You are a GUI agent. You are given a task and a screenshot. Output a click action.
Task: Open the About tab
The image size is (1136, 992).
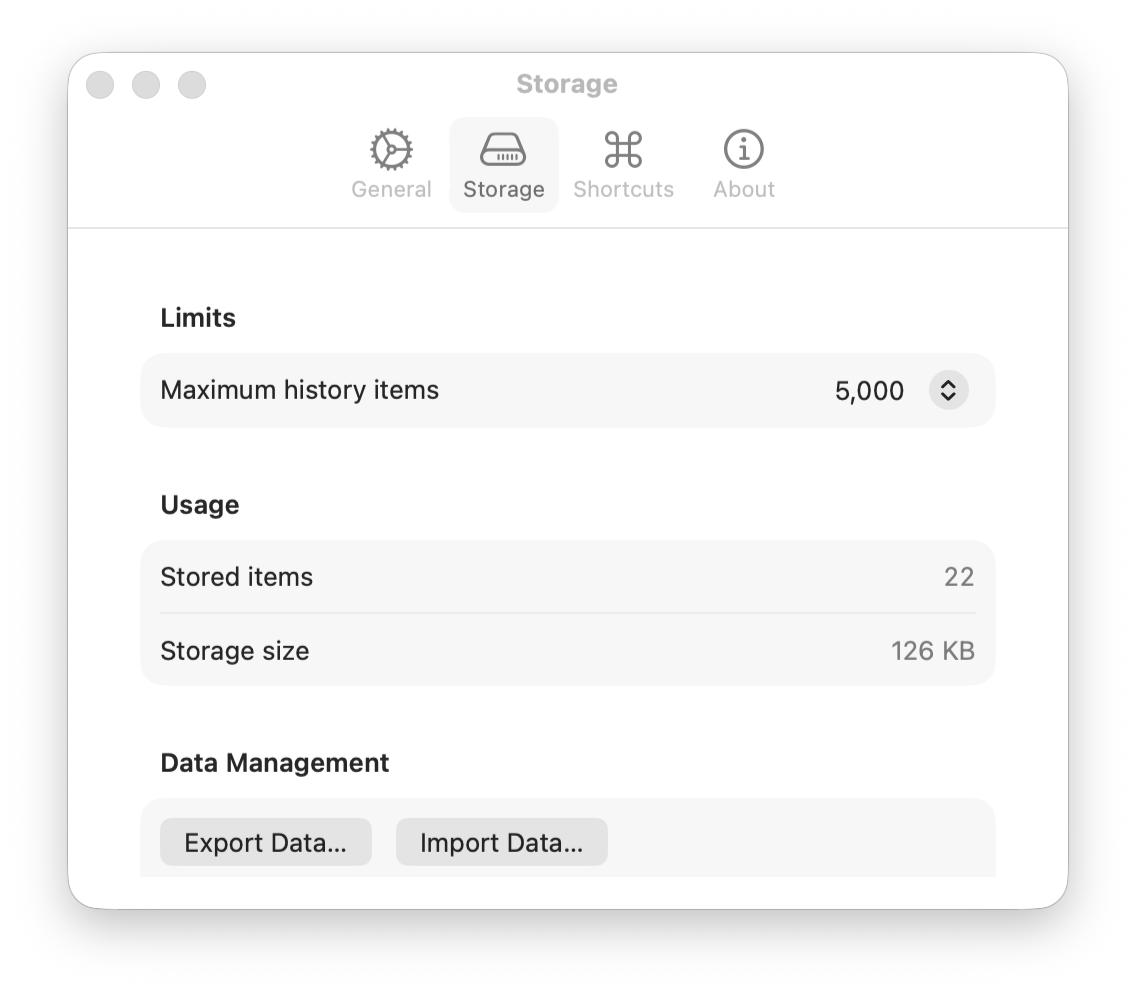(743, 165)
